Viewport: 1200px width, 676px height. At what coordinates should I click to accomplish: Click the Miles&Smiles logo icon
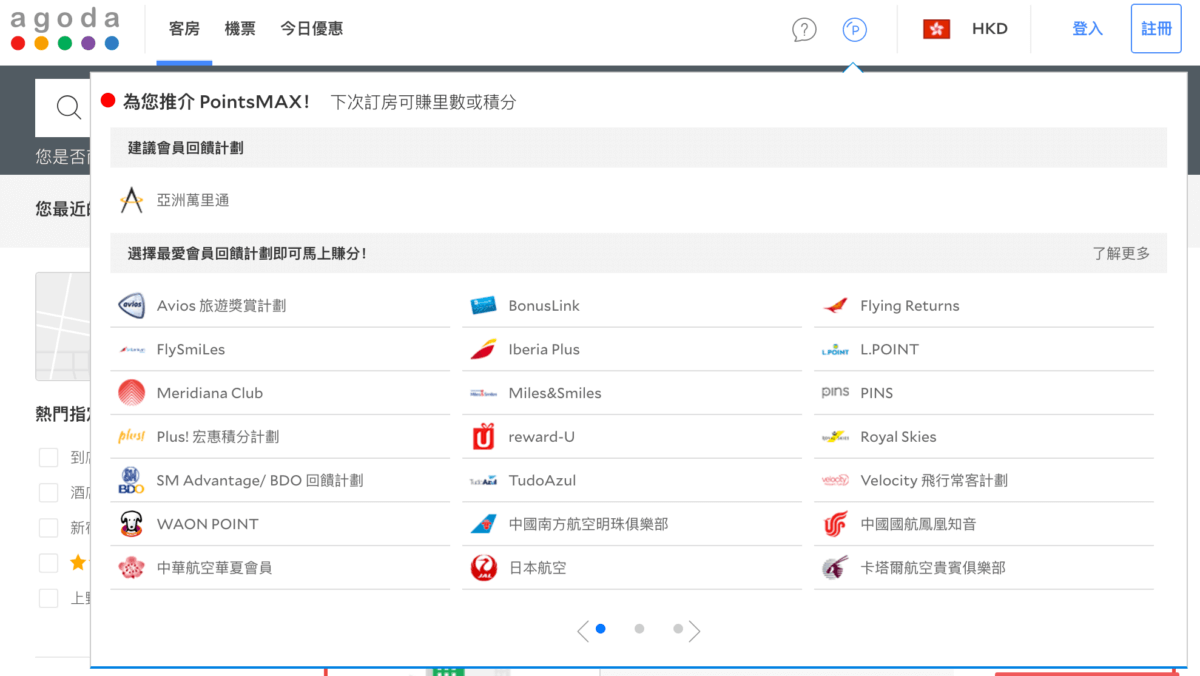(x=484, y=393)
